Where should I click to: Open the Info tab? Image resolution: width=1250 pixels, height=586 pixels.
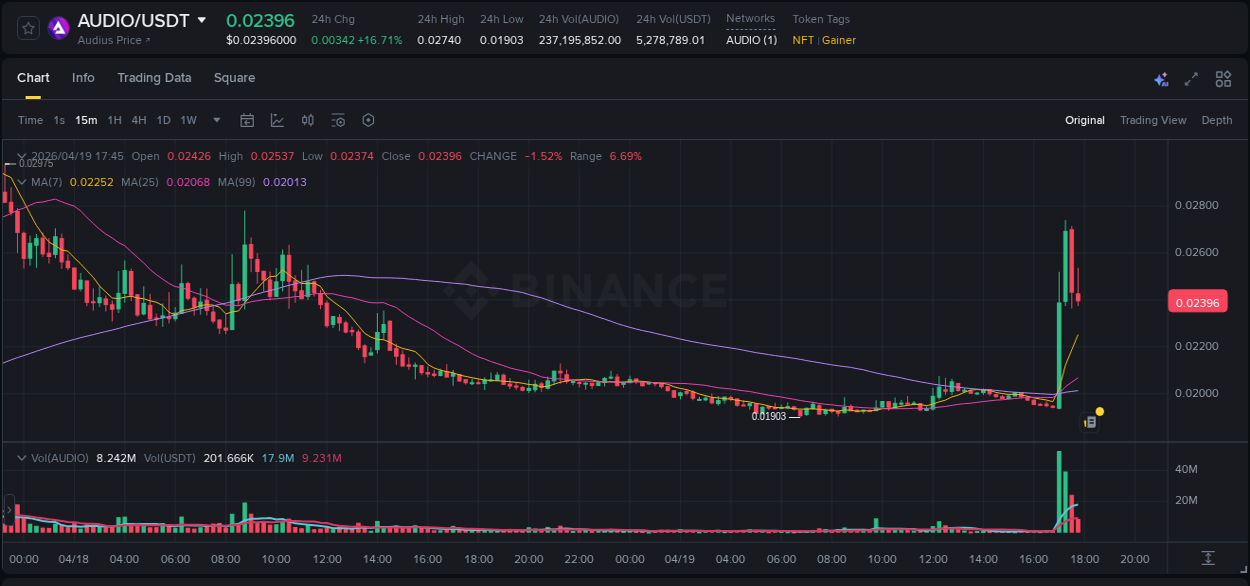coord(83,78)
